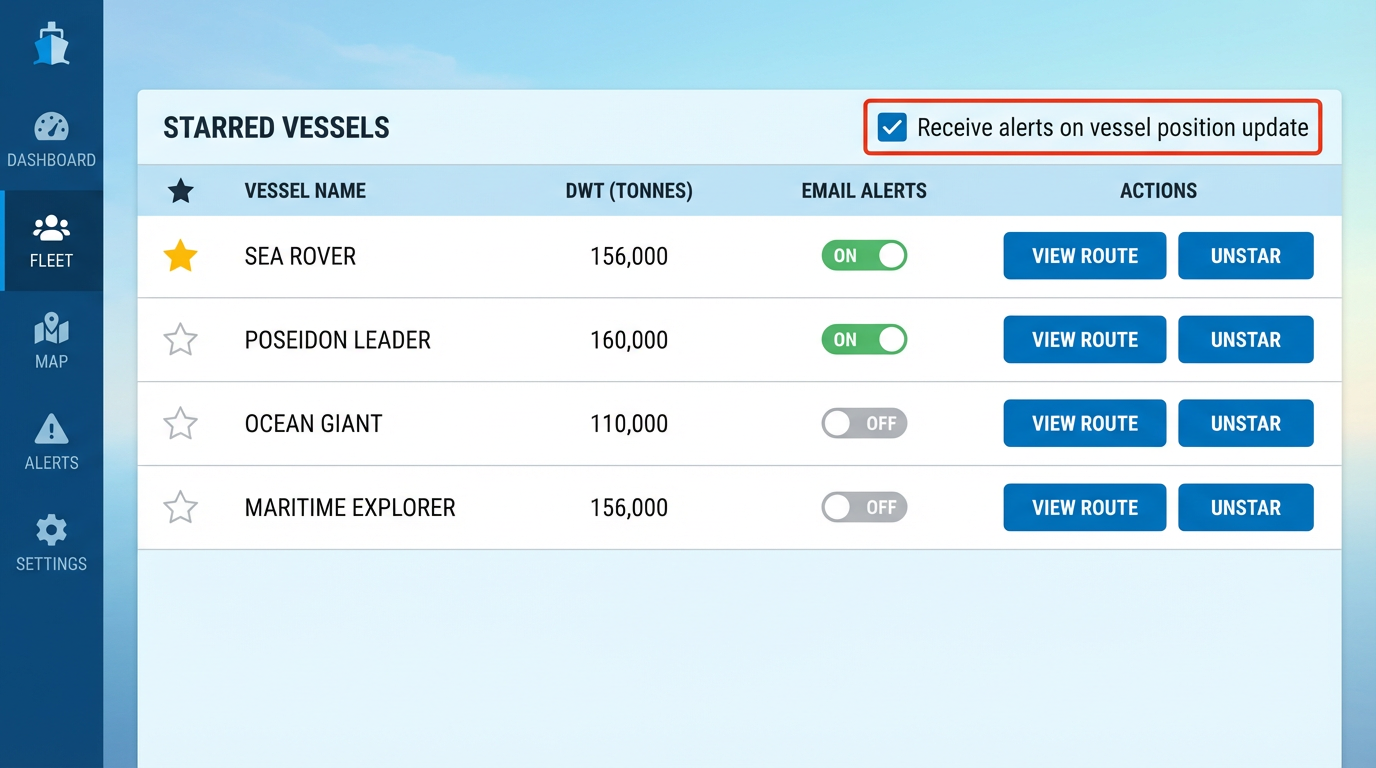Image resolution: width=1376 pixels, height=768 pixels.
Task: Click the star column header icon
Action: tap(180, 191)
